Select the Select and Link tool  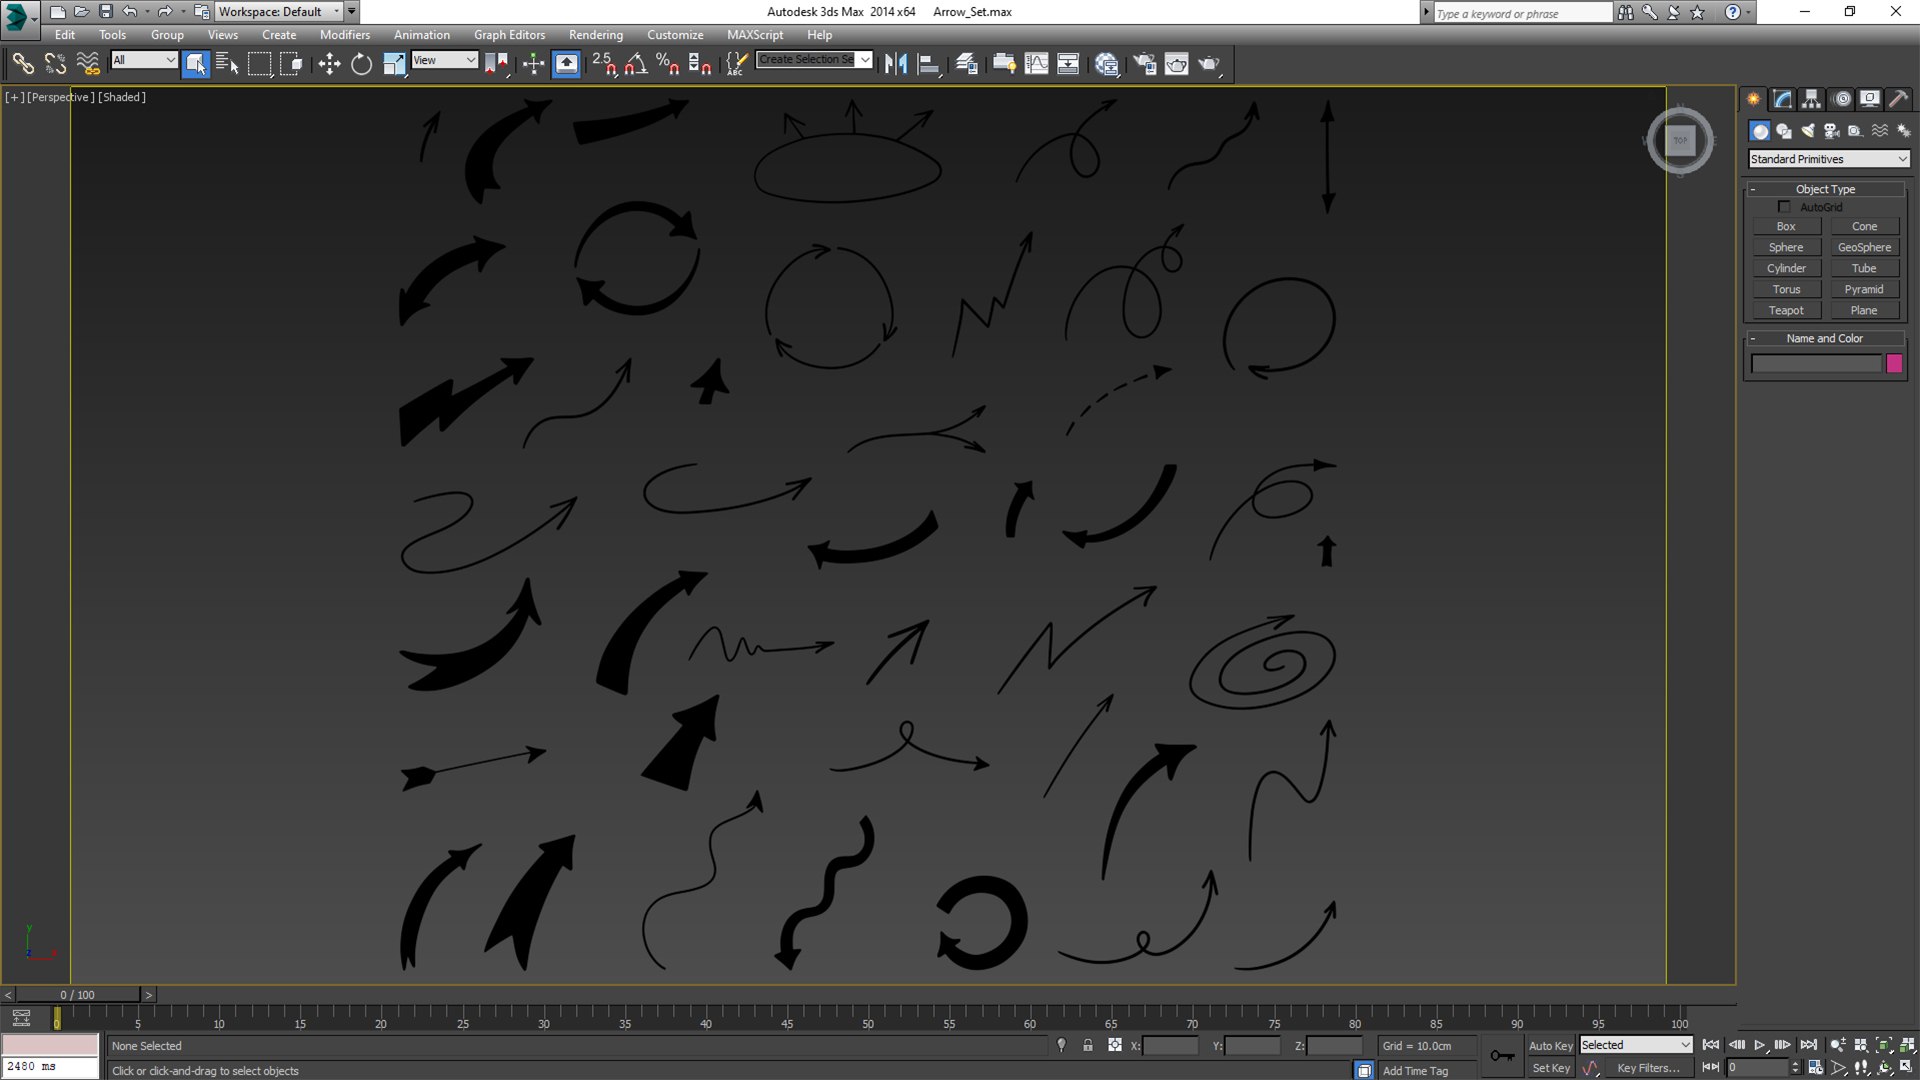pyautogui.click(x=22, y=64)
